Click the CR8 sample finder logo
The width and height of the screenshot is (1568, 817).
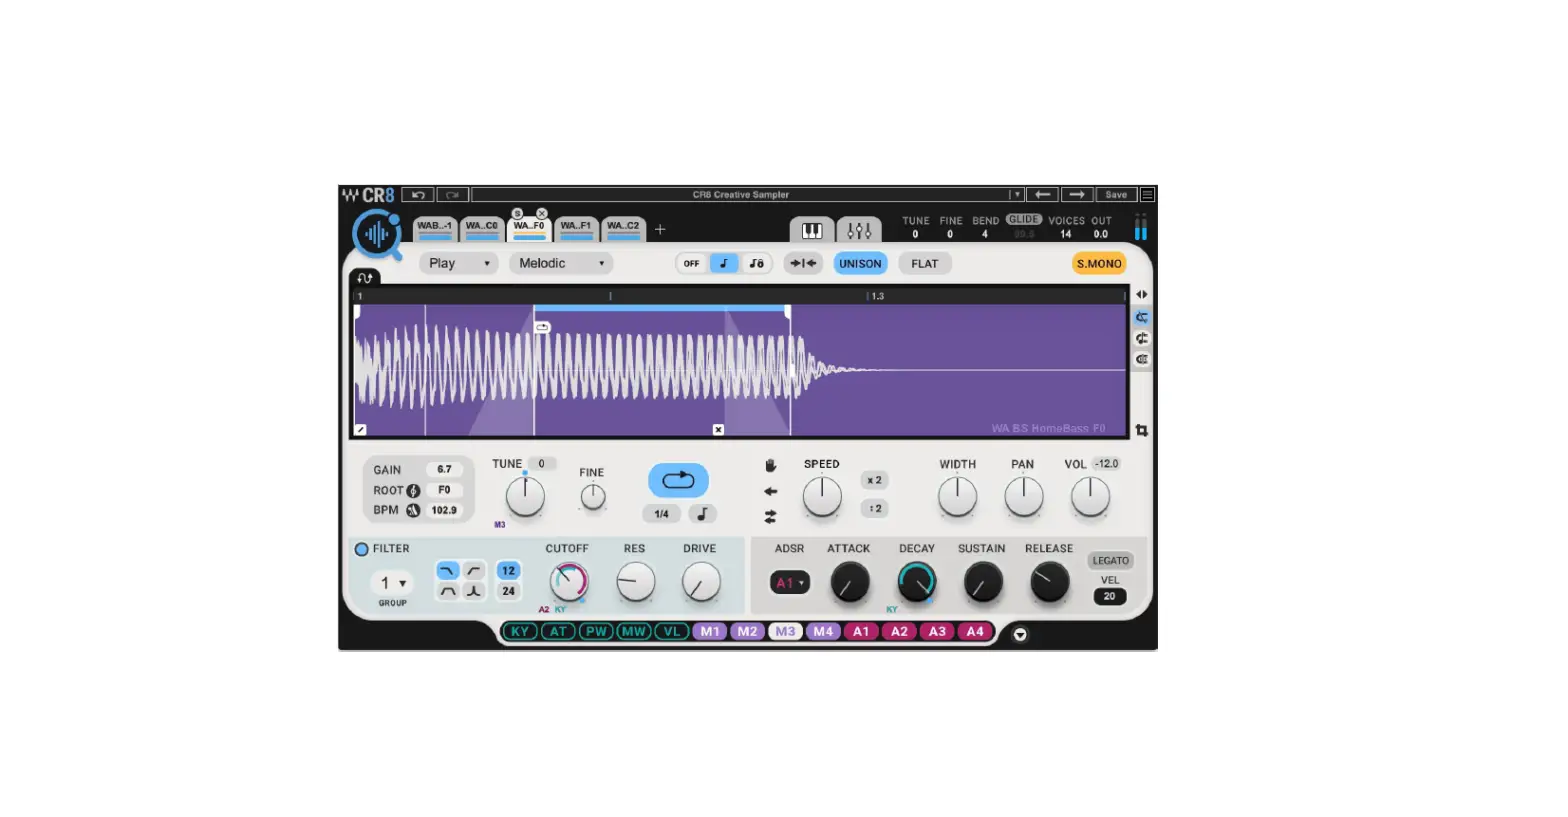click(x=376, y=235)
